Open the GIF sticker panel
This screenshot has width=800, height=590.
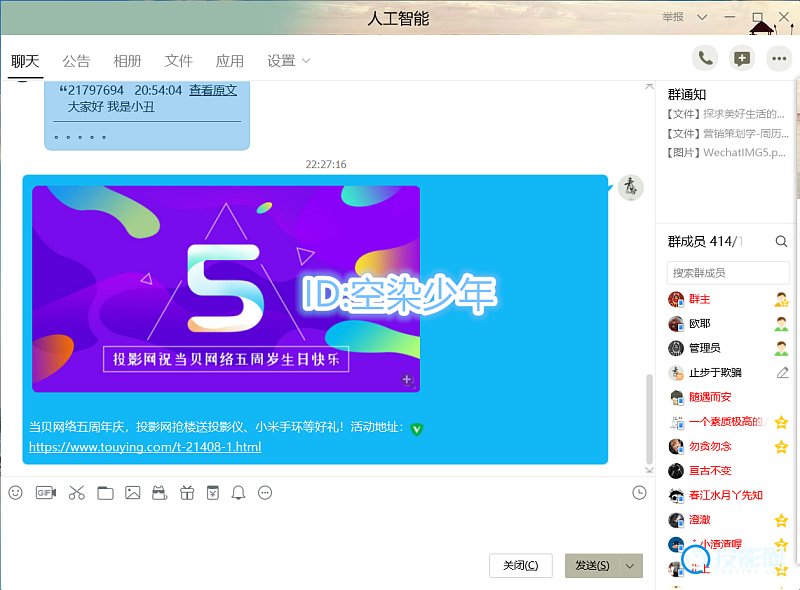coord(46,493)
